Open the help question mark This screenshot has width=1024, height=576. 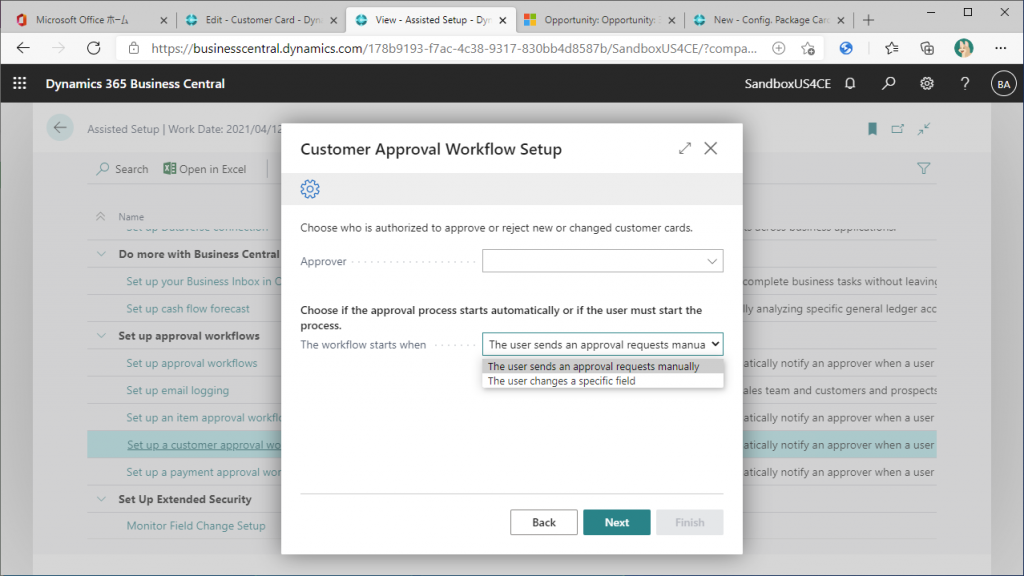(x=965, y=84)
